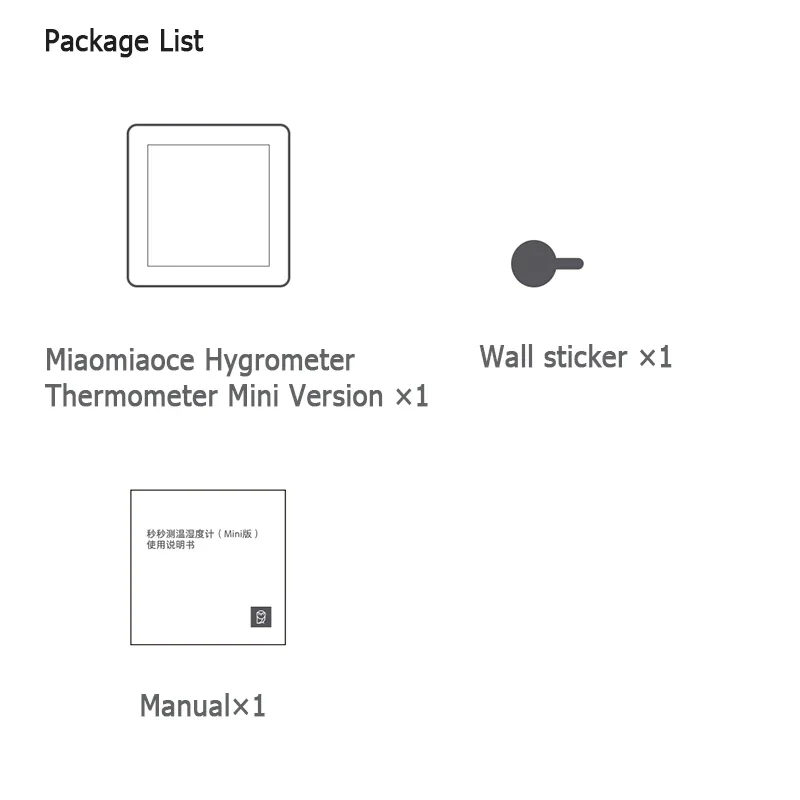Click the square hygrometer thermometer device illustration

pyautogui.click(x=208, y=205)
